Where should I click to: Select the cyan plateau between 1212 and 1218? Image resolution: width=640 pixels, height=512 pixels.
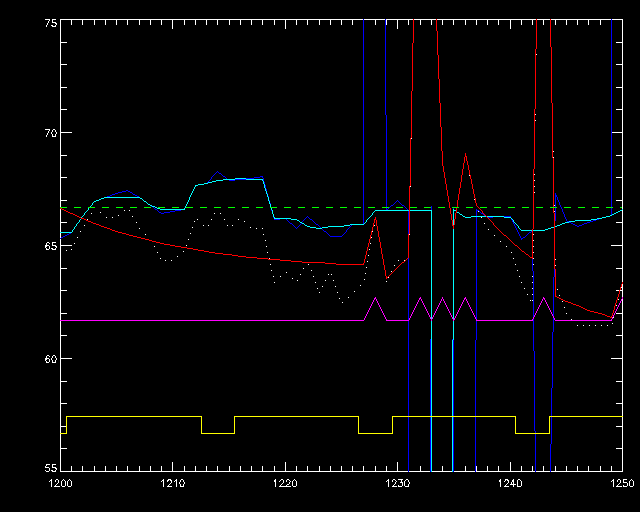tap(230, 180)
